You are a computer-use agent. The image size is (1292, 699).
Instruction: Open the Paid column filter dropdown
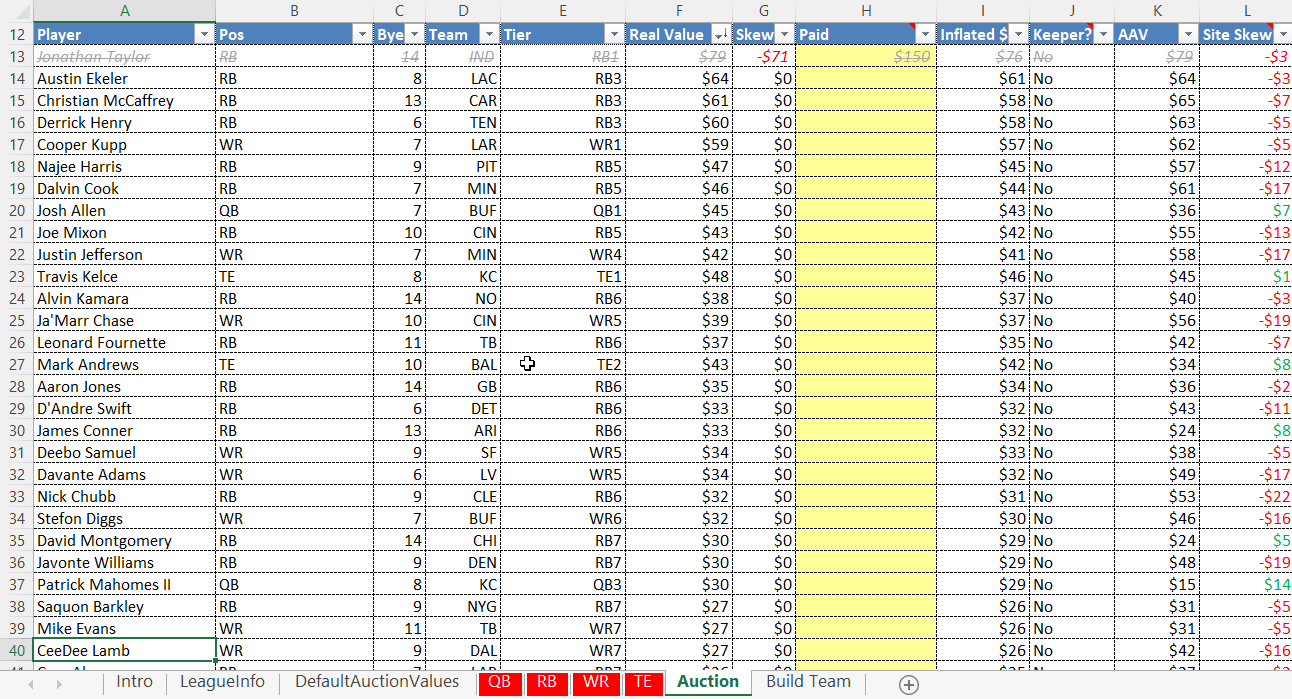click(x=925, y=34)
